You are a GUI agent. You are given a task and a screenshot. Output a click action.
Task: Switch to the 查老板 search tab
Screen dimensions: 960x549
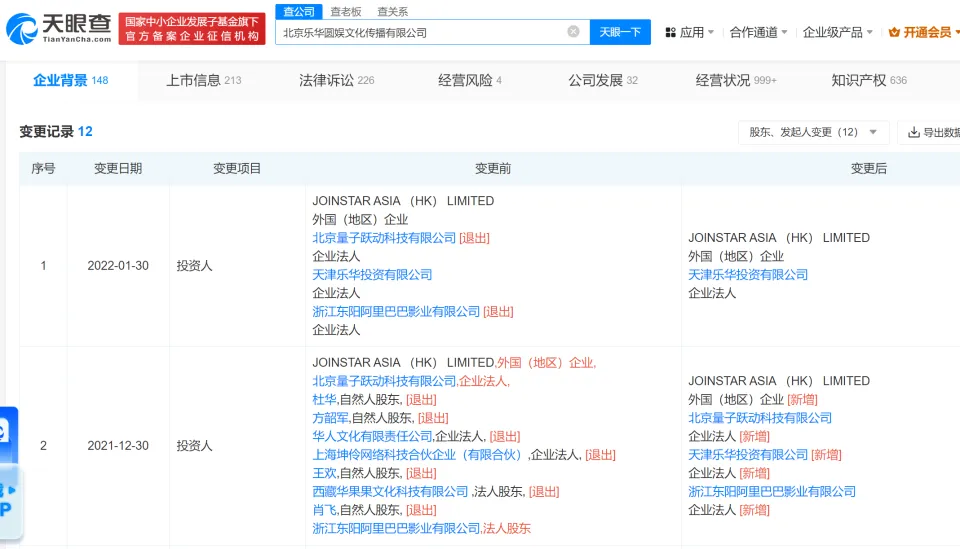click(x=346, y=12)
